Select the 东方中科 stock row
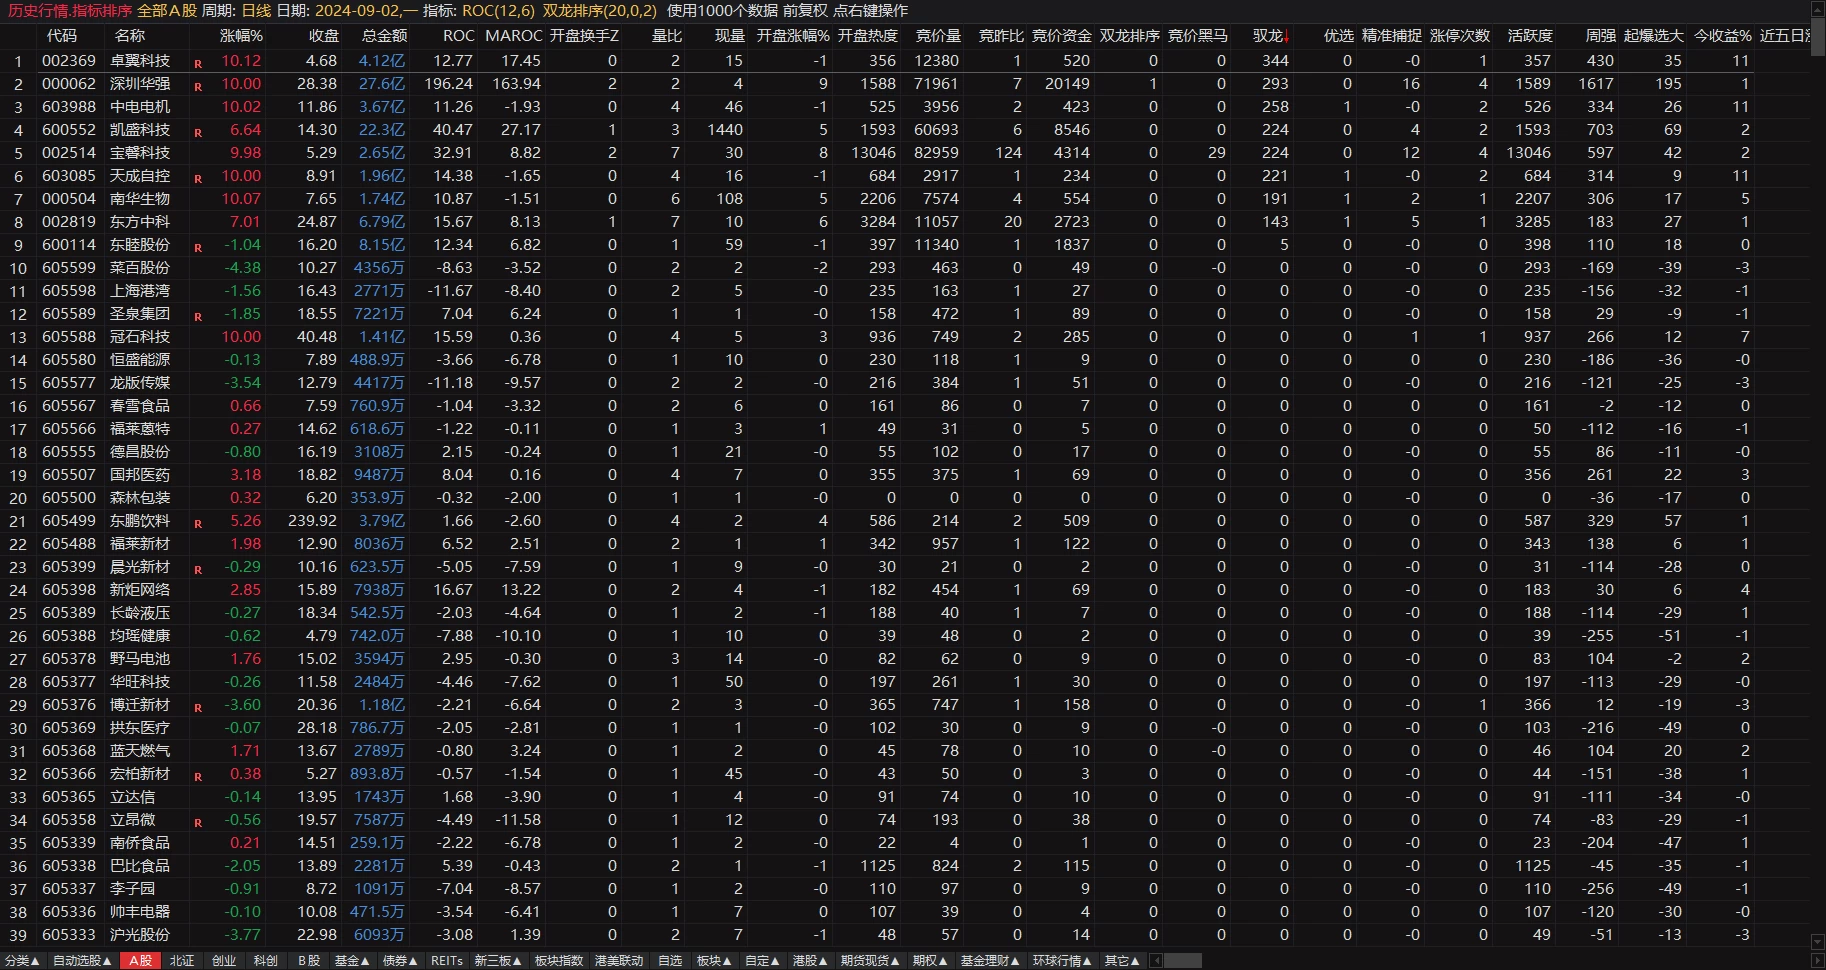The image size is (1826, 970). [140, 222]
